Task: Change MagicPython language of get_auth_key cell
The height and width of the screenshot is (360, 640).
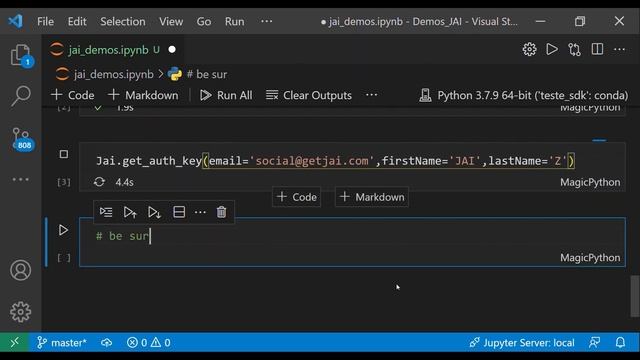Action: [x=590, y=182]
